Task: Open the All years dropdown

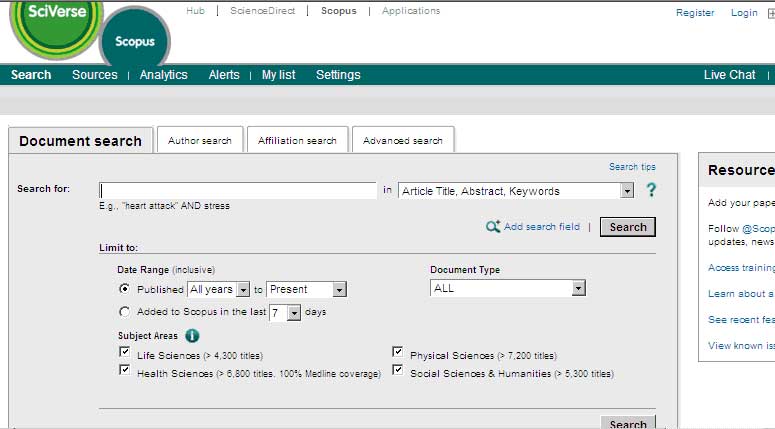Action: (218, 289)
